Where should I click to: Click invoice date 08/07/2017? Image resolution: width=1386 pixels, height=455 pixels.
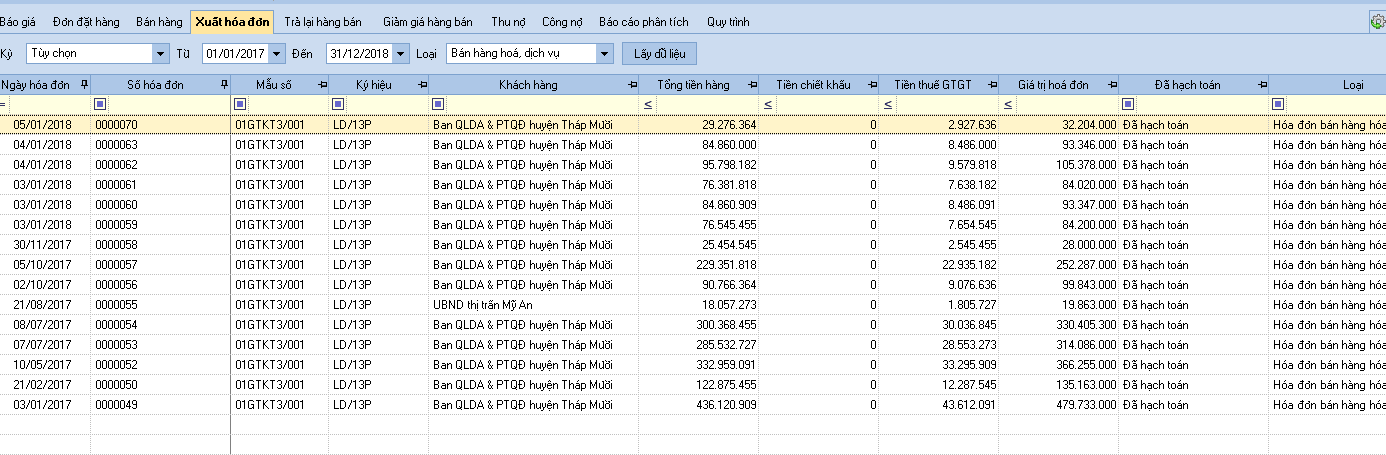coord(42,325)
